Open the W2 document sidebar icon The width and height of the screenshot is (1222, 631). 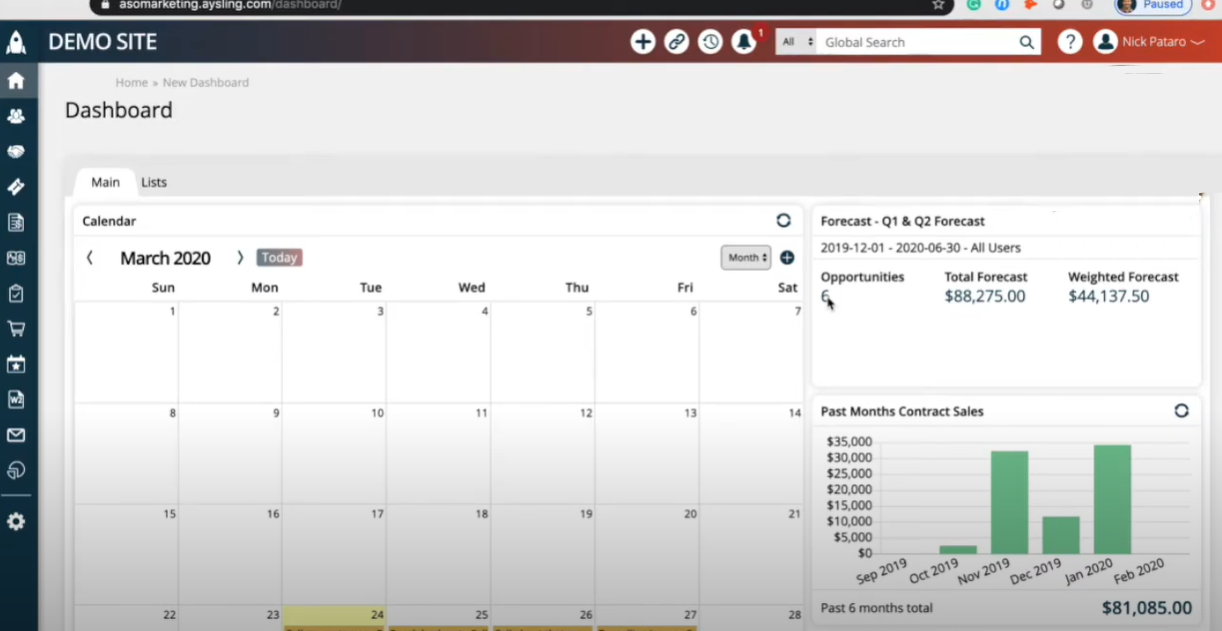tap(16, 399)
